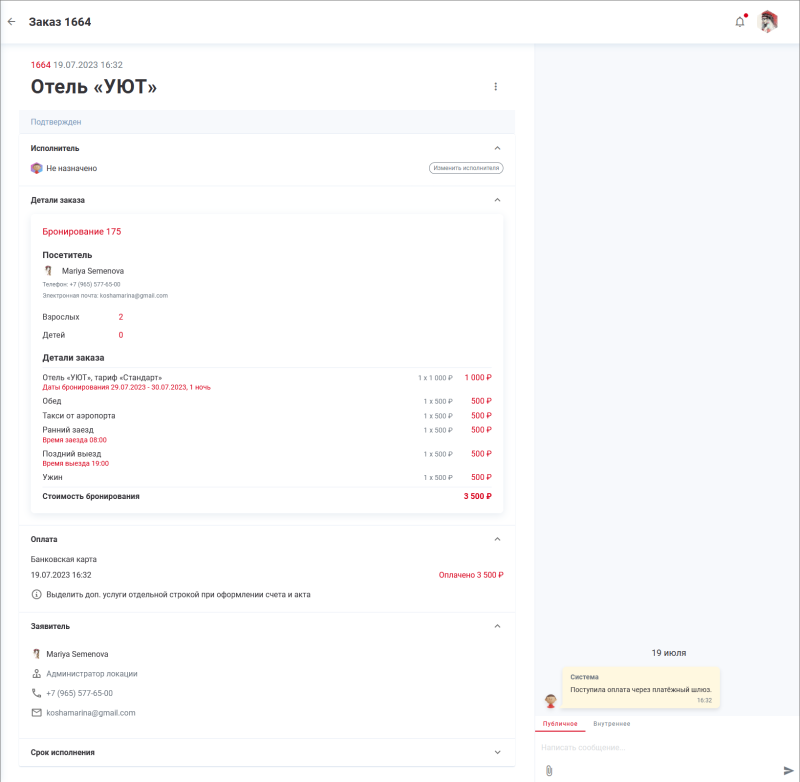Collapse the Оплата section
This screenshot has width=800, height=782.
coord(497,539)
